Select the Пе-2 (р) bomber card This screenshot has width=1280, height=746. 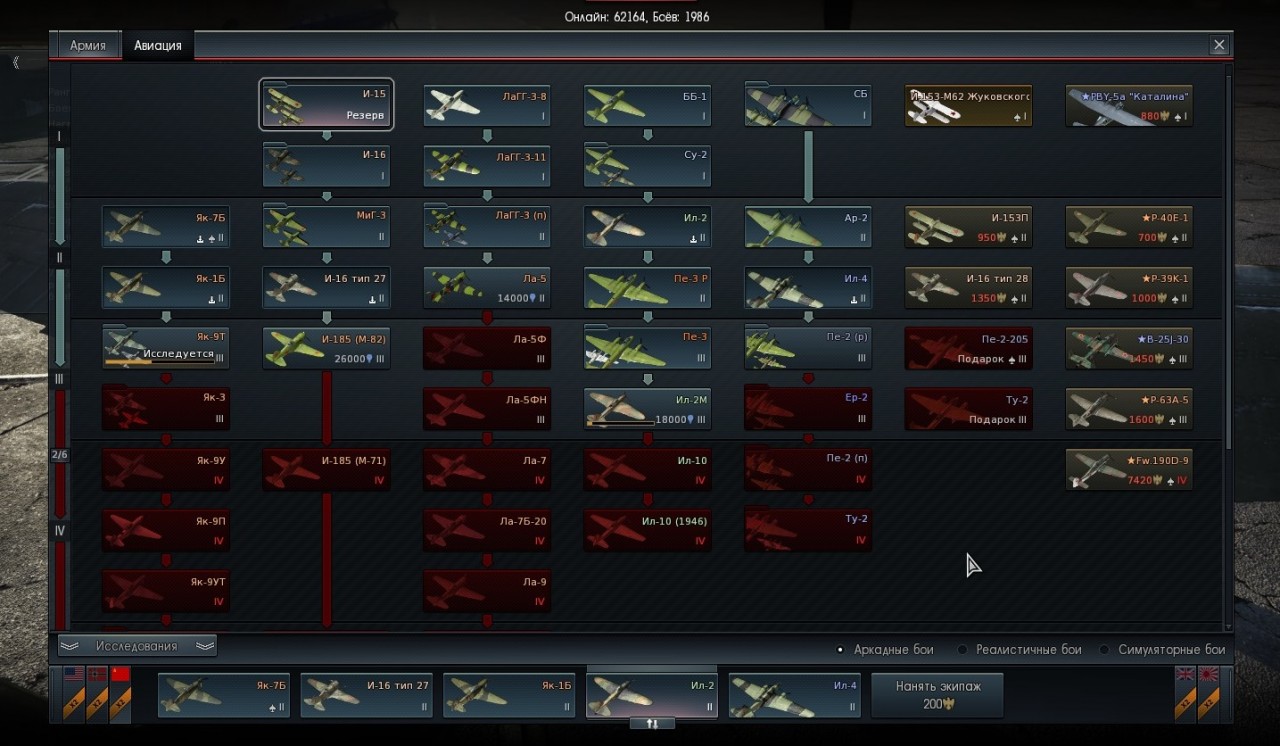808,348
